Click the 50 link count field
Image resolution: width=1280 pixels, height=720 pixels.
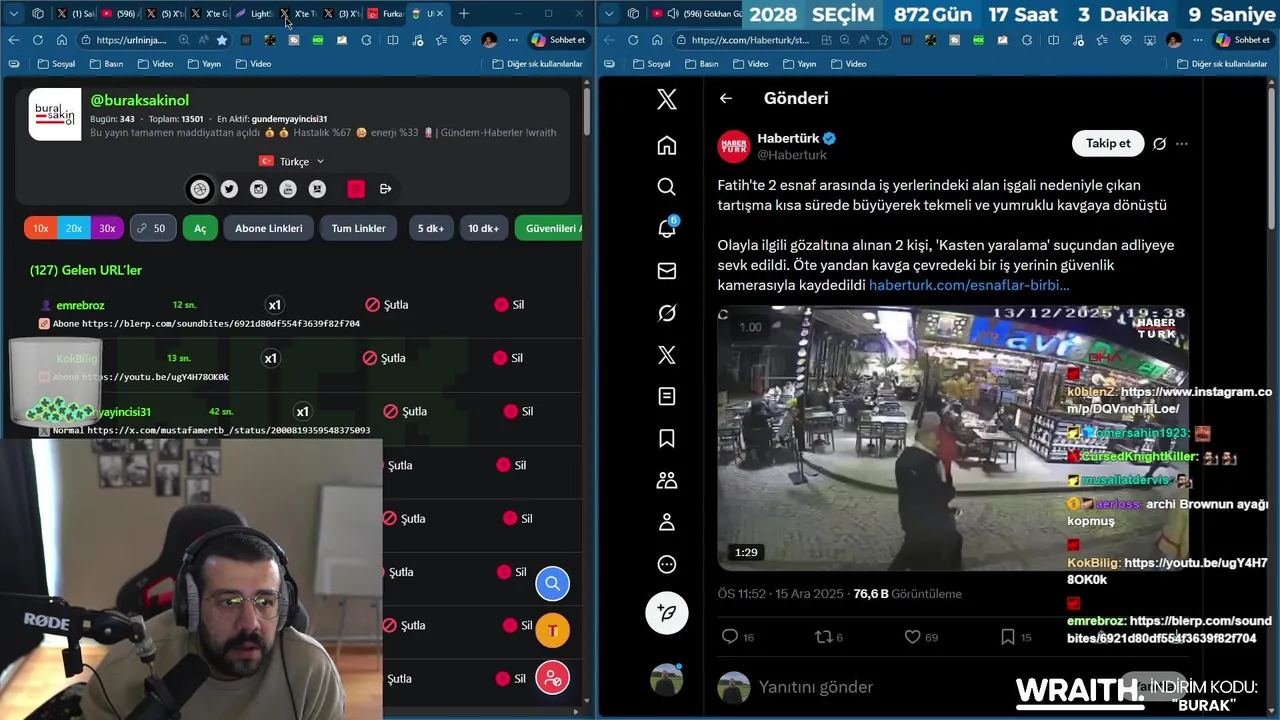pos(152,228)
